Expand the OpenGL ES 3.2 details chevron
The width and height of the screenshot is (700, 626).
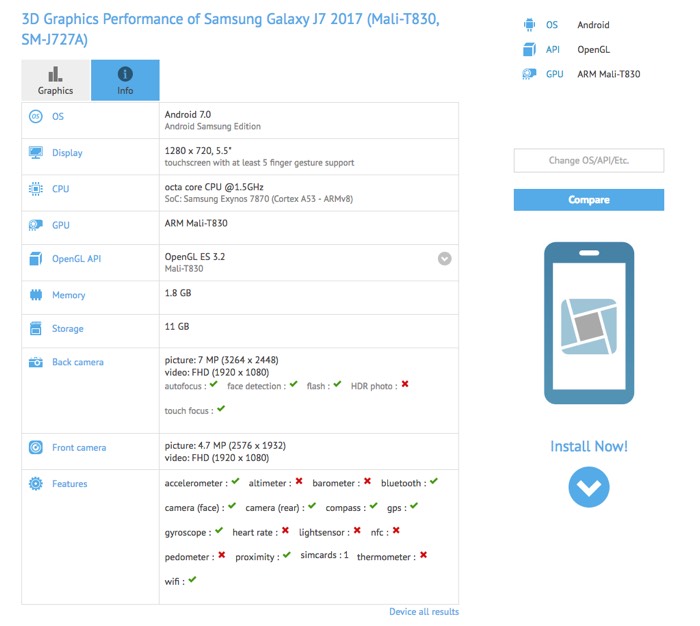(x=445, y=259)
